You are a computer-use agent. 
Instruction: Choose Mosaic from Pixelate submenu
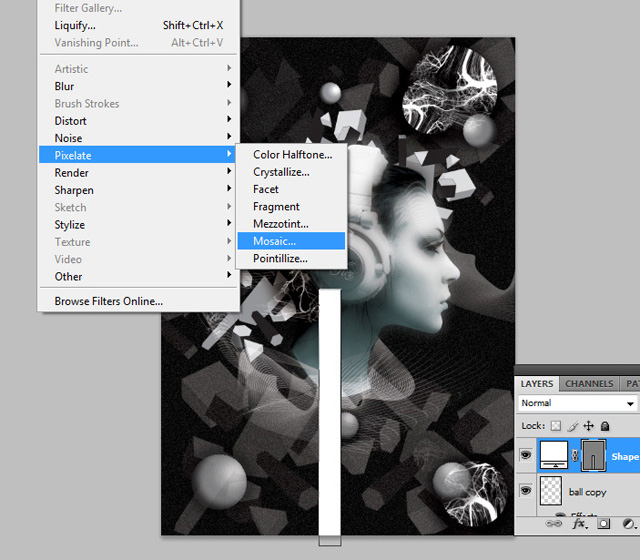[275, 241]
